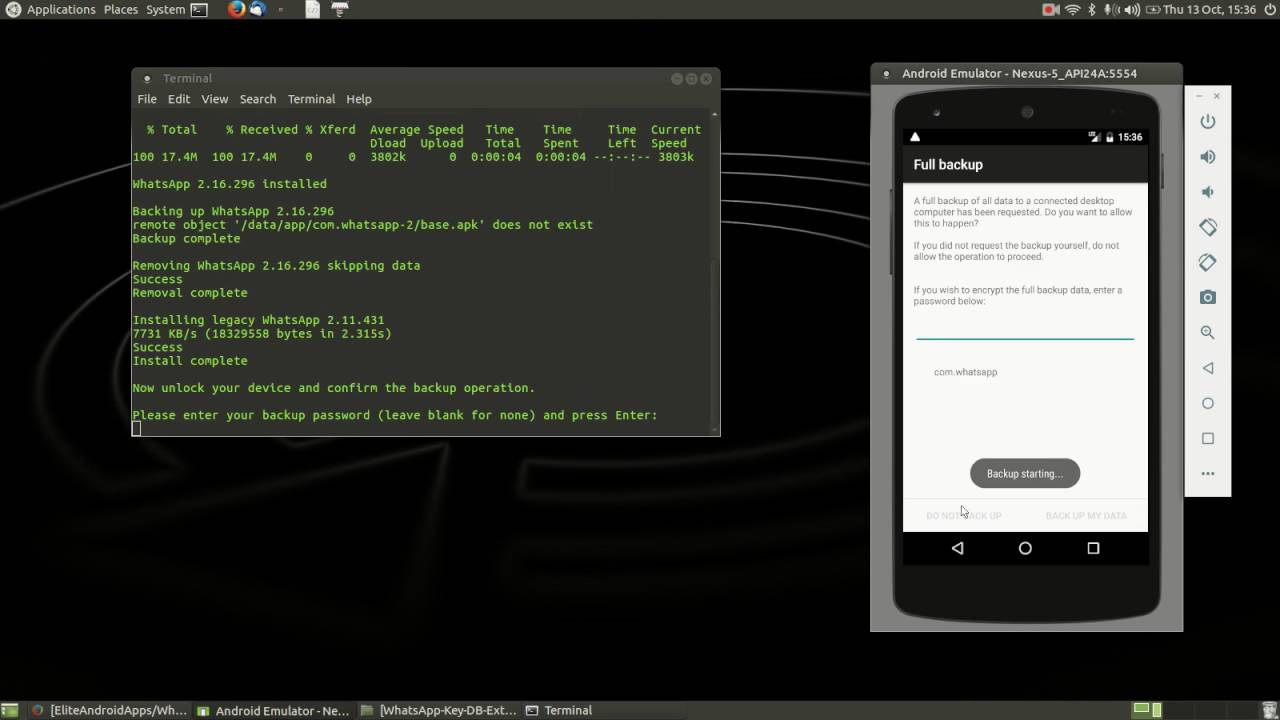1280x720 pixels.
Task: Launch Thunderbird from the top panel
Action: point(258,9)
